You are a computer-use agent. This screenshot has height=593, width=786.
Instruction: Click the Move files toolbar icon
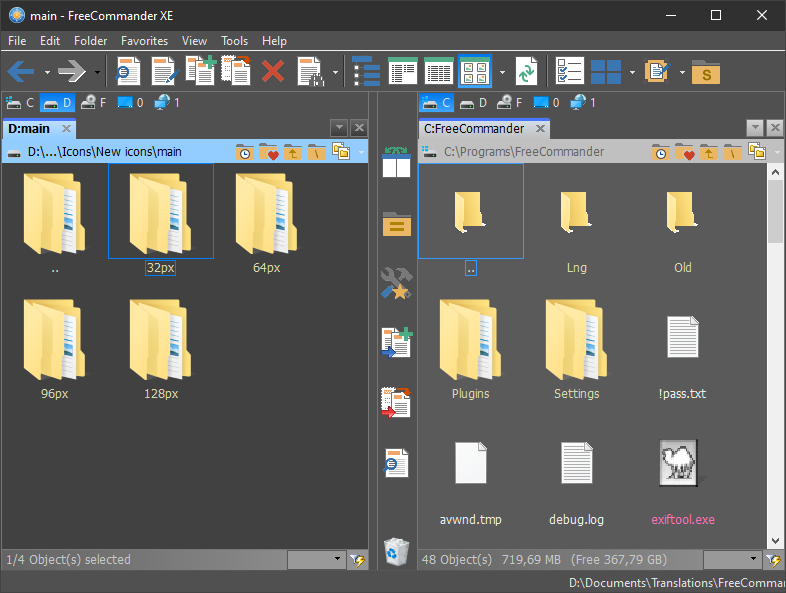236,71
